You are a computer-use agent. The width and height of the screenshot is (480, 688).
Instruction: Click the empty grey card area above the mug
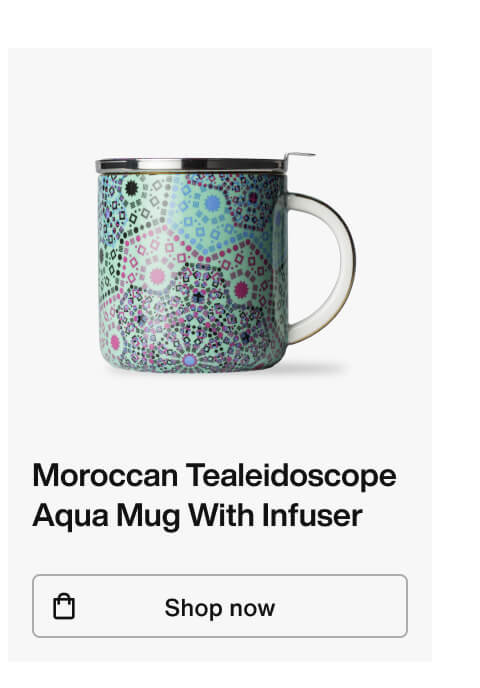point(219,99)
